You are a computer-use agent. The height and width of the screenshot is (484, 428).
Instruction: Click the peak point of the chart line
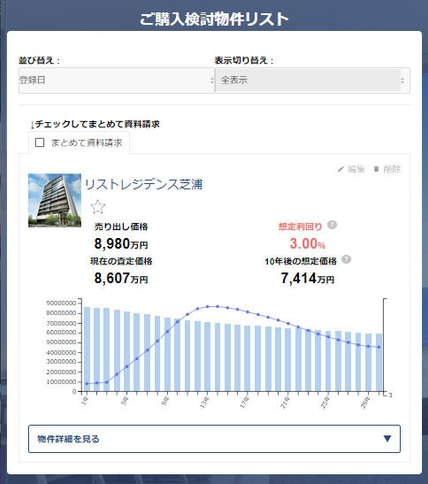[x=212, y=306]
